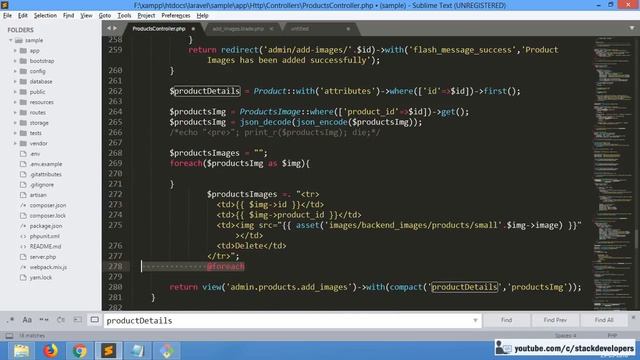Open the Preferences menu
The image size is (640, 360).
pos(176,16)
